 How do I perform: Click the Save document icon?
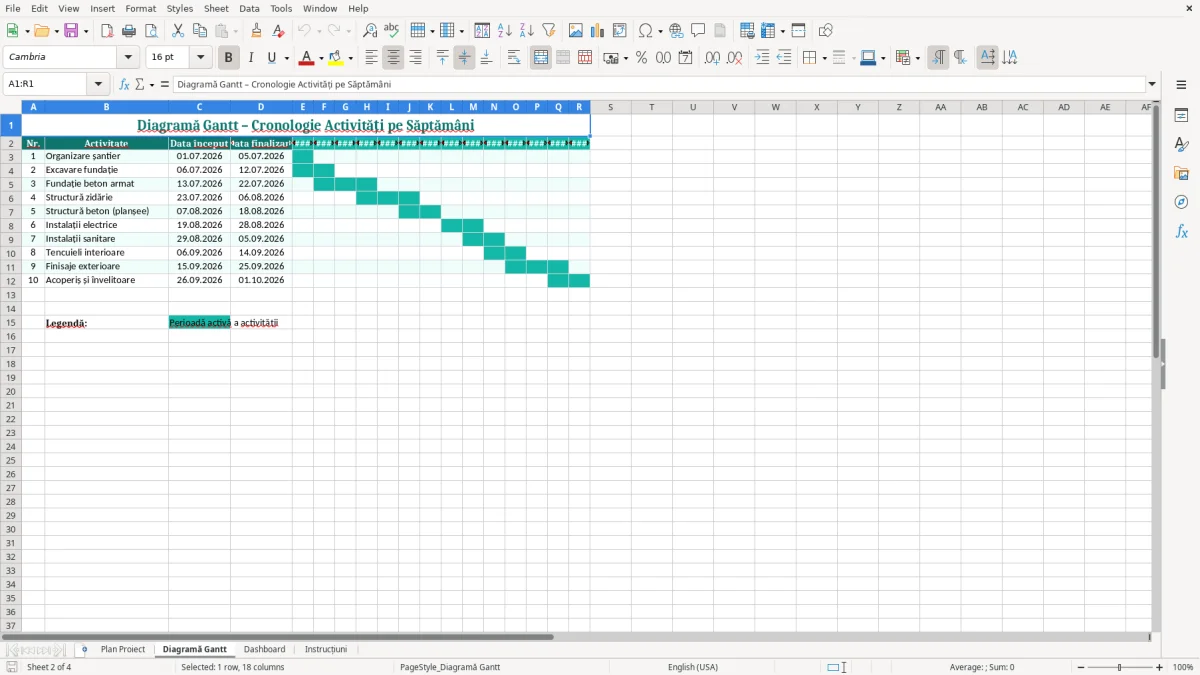71,31
